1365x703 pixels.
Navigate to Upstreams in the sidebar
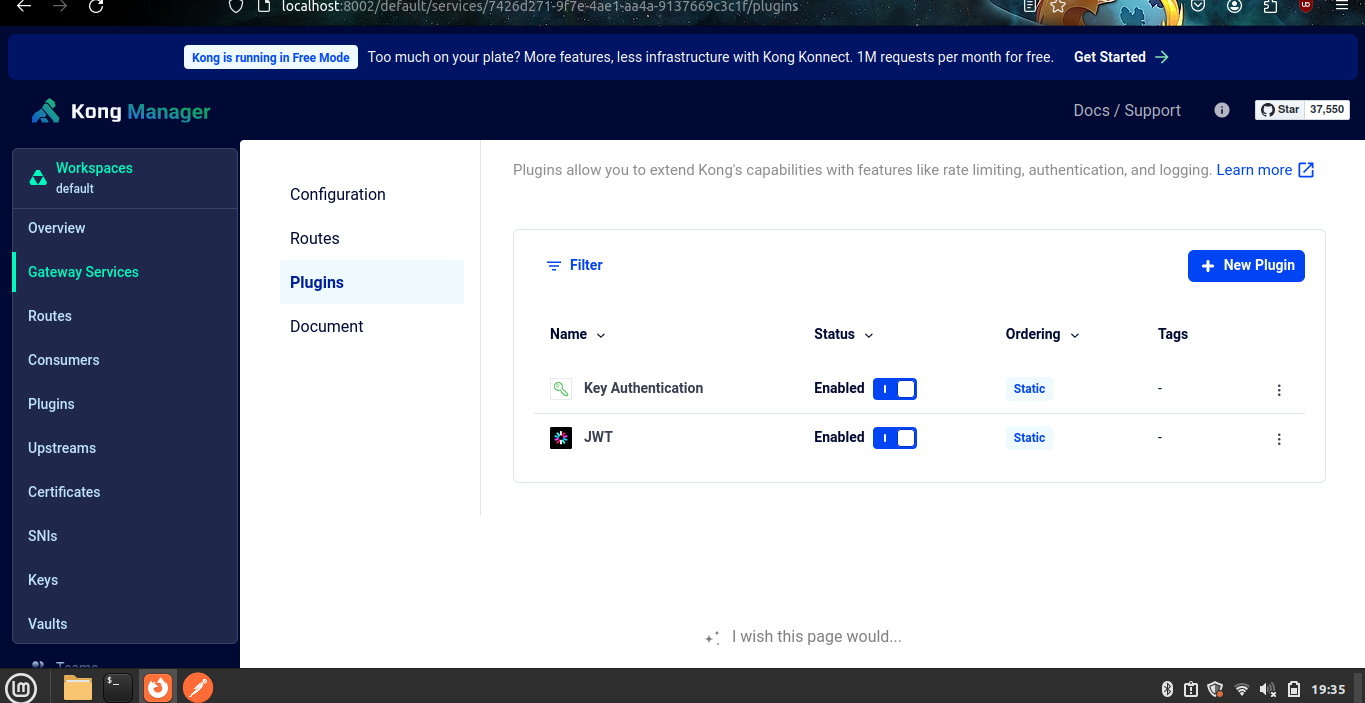[125, 448]
